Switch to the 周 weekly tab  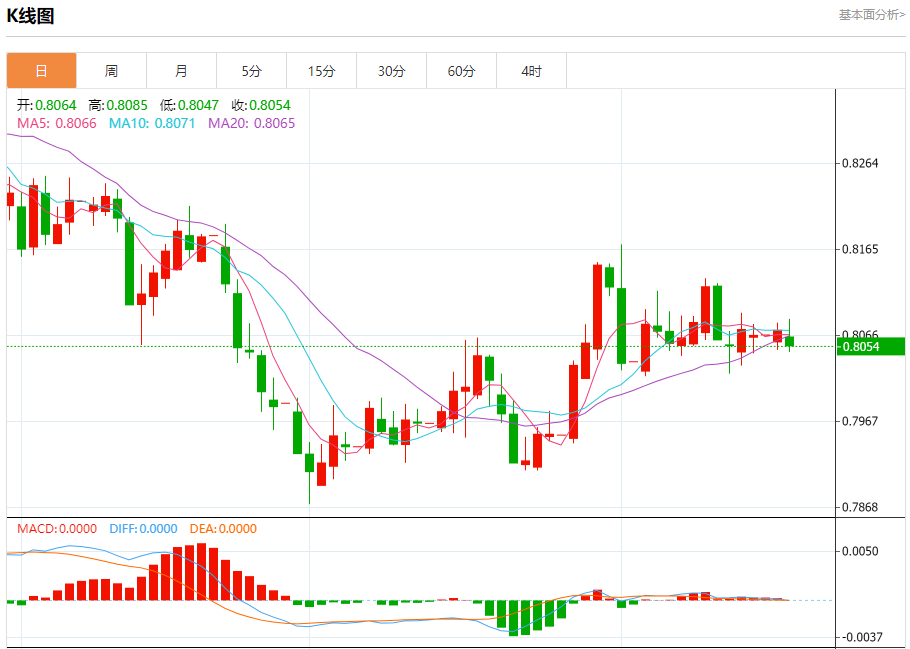pos(111,71)
